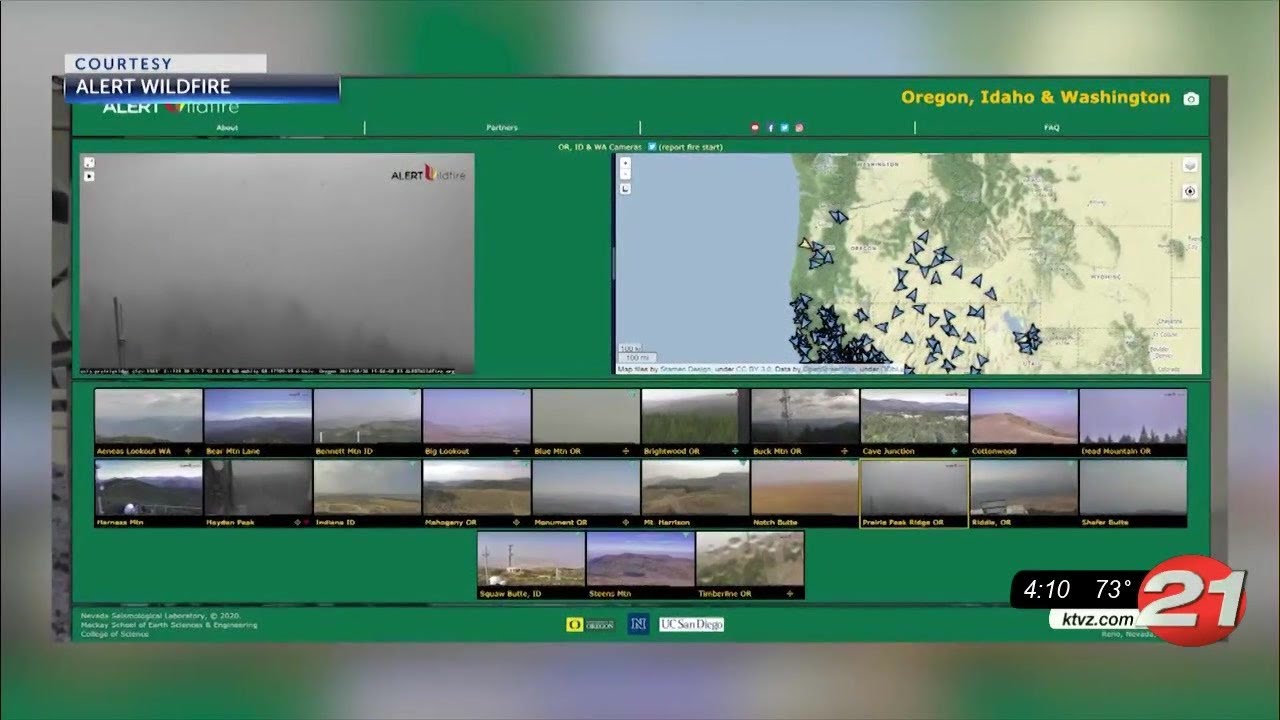Click the plus icon on Aeneas Lookout WA label

tap(188, 451)
